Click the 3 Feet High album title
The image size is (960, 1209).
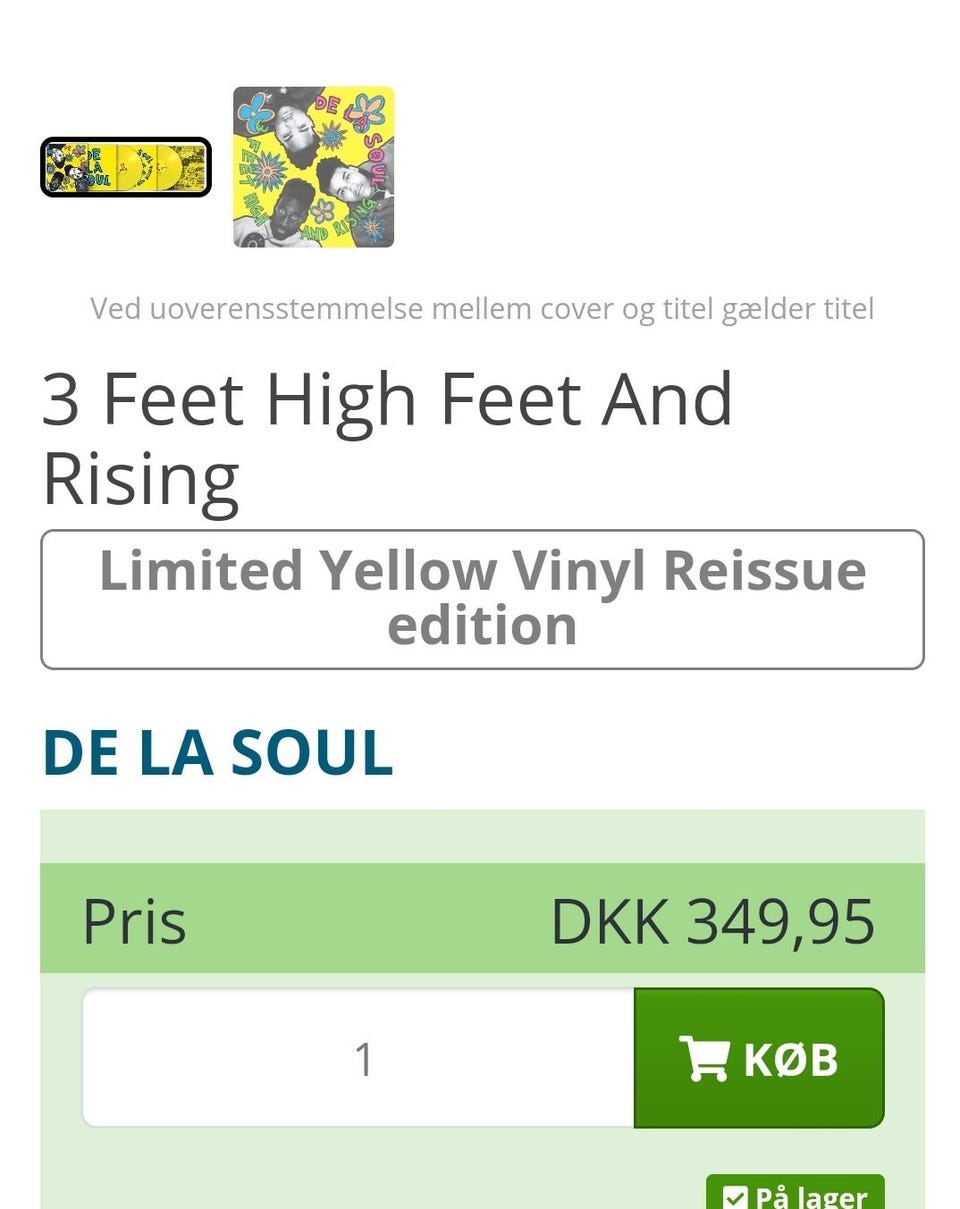coord(387,439)
